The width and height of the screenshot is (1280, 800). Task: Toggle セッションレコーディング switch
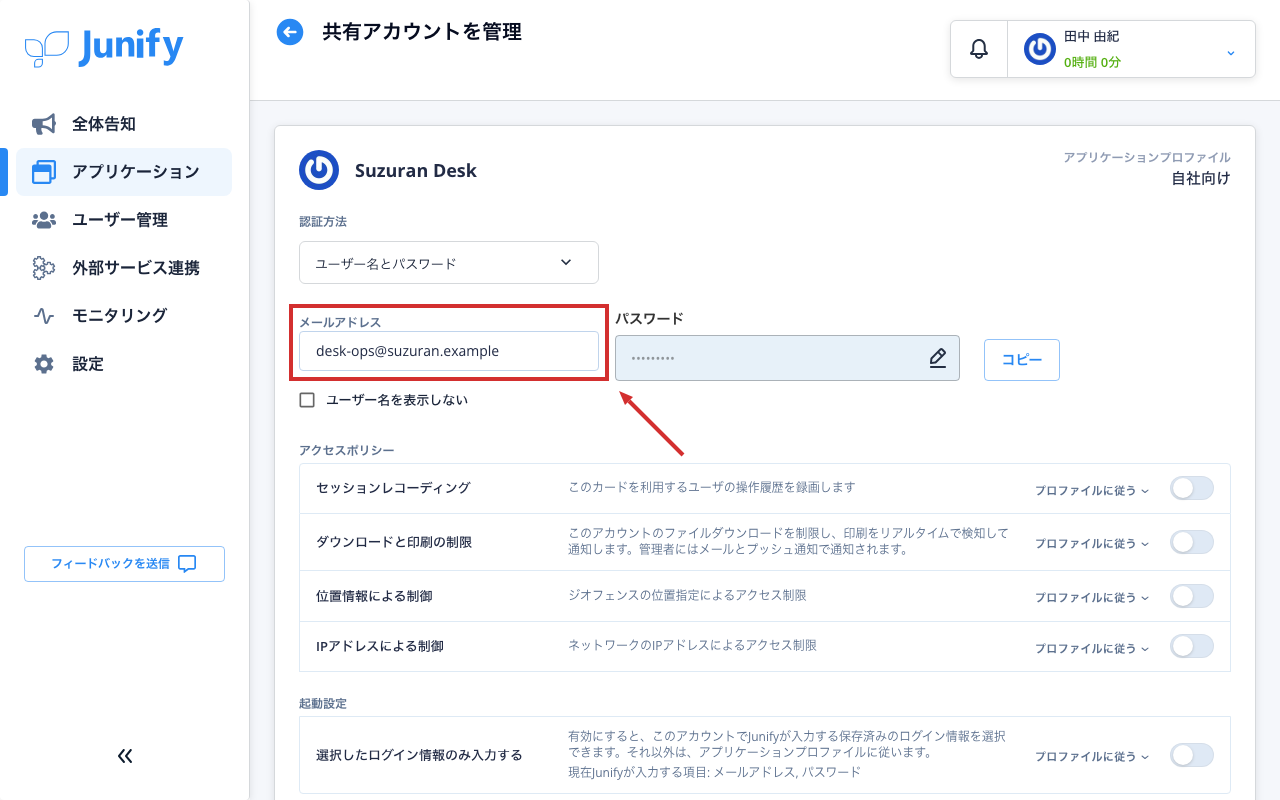coord(1192,489)
